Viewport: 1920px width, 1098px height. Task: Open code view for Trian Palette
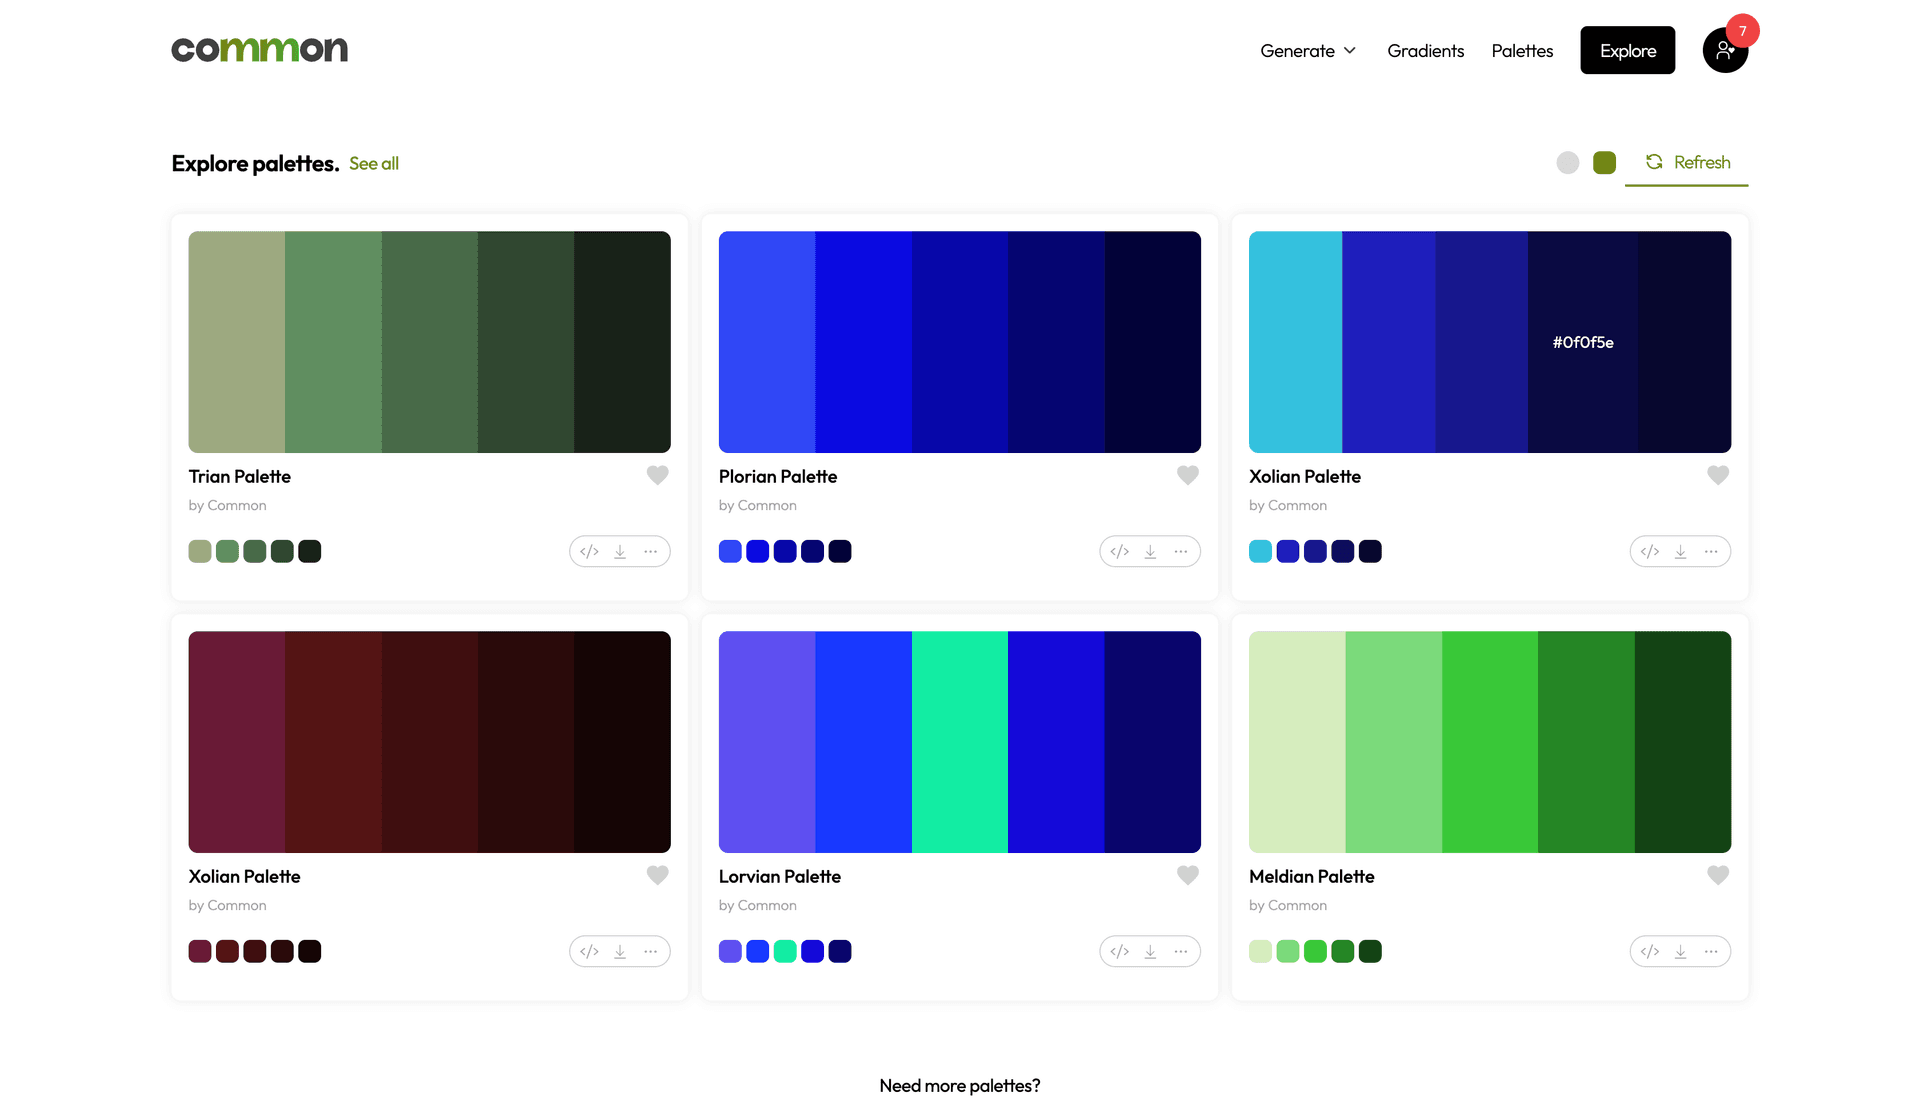589,552
